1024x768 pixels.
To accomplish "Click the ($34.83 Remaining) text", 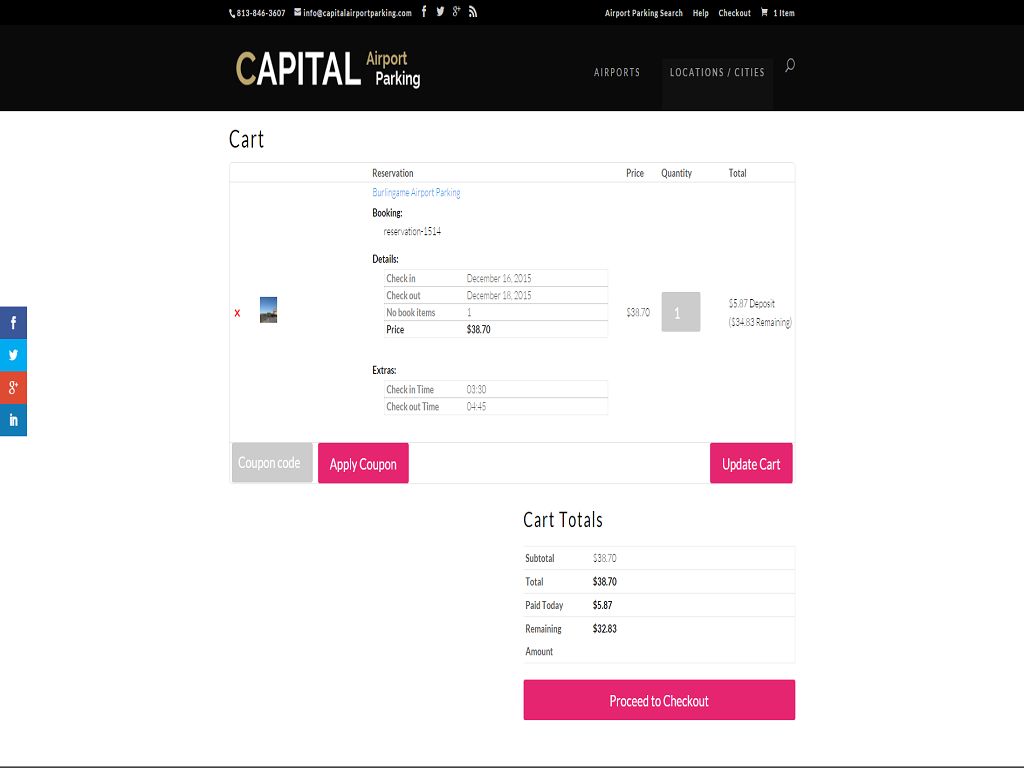I will point(760,322).
